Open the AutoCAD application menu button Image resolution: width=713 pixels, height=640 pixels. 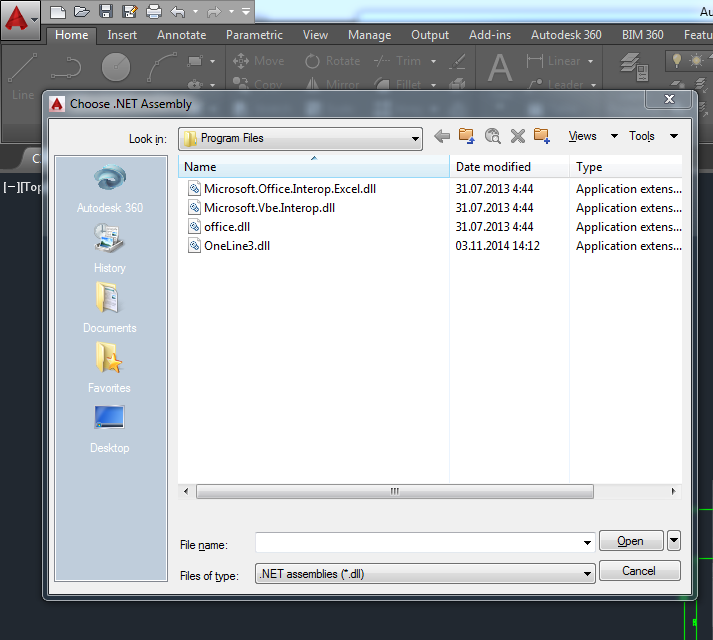(20, 19)
